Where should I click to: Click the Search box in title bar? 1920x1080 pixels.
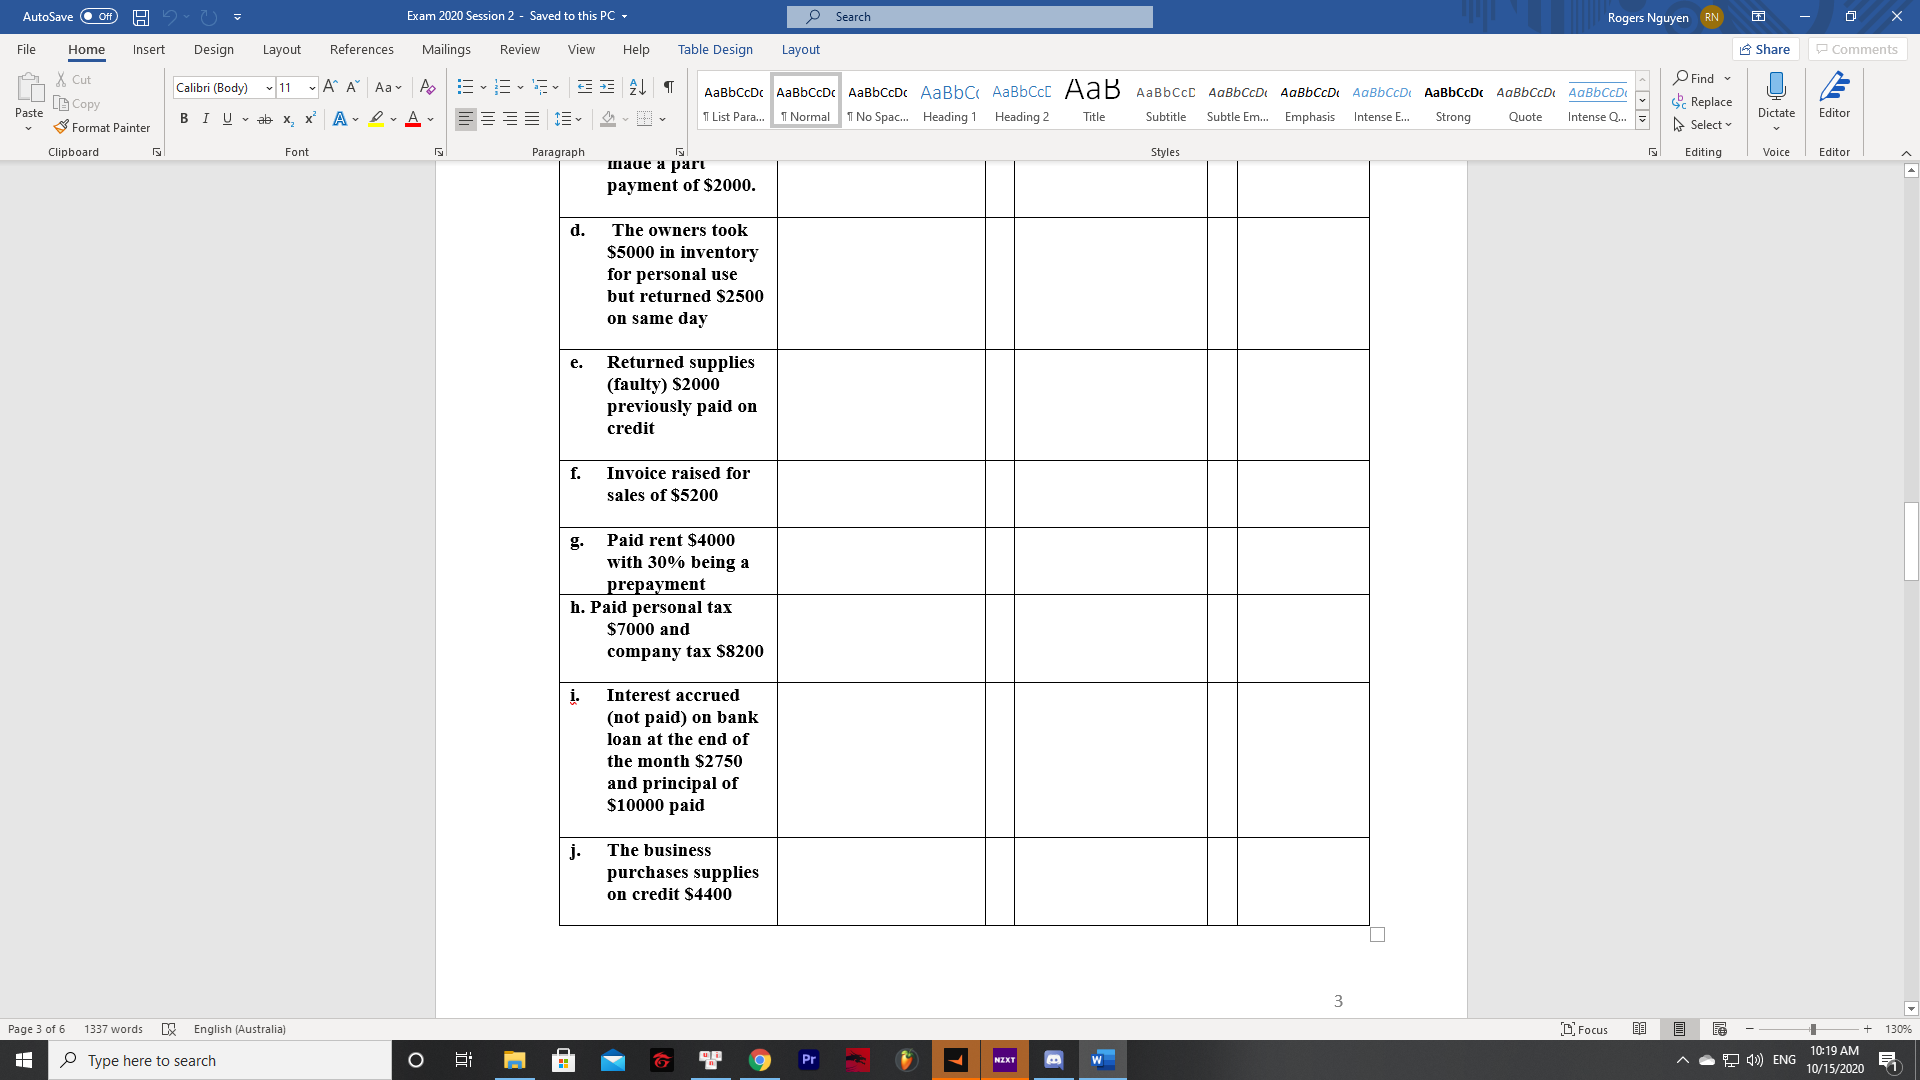968,16
